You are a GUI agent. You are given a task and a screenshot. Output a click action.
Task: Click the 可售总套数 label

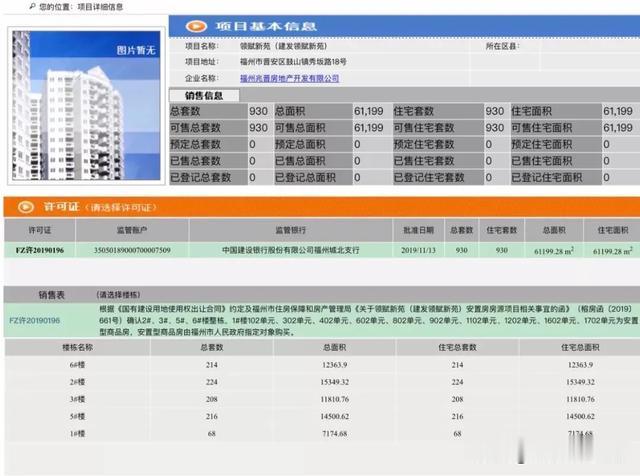pyautogui.click(x=195, y=128)
